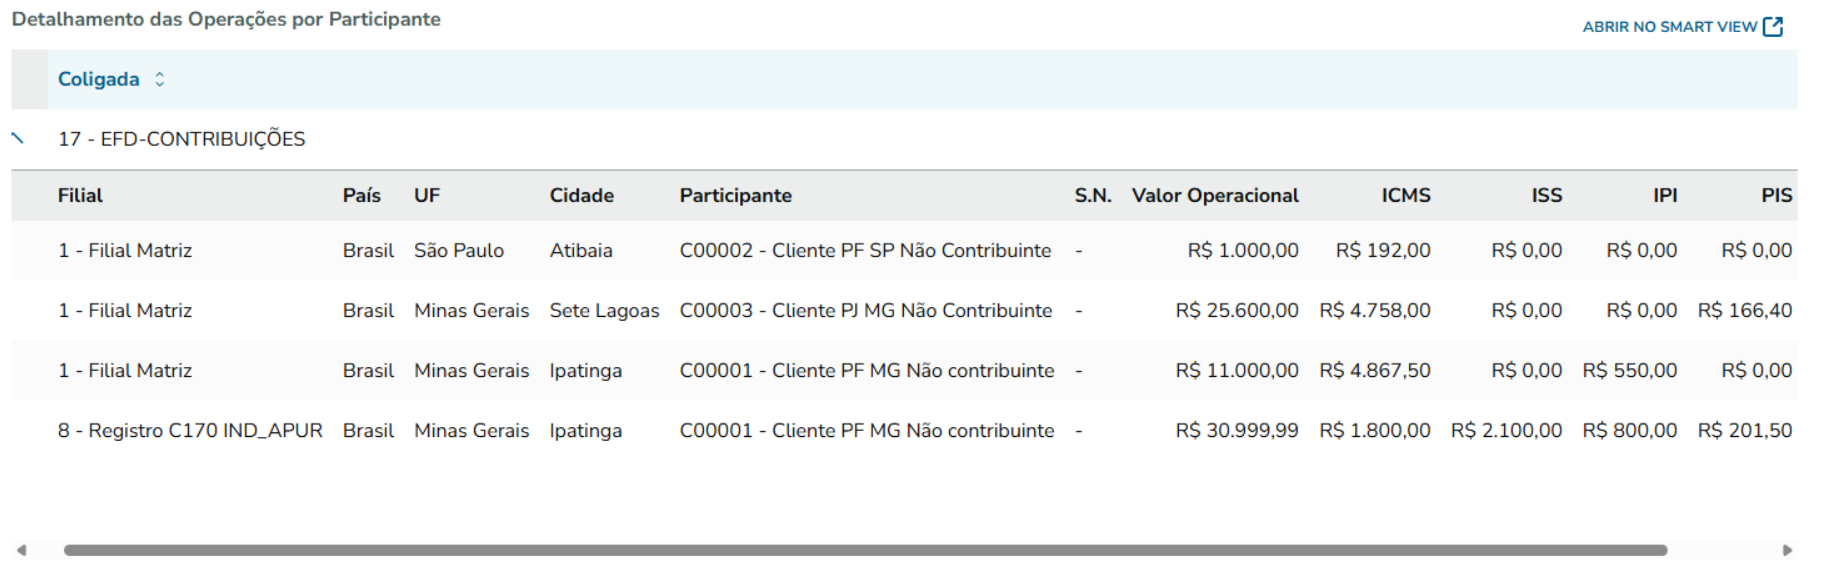Select the Valor Operacional column header
1829x572 pixels.
[x=1214, y=195]
